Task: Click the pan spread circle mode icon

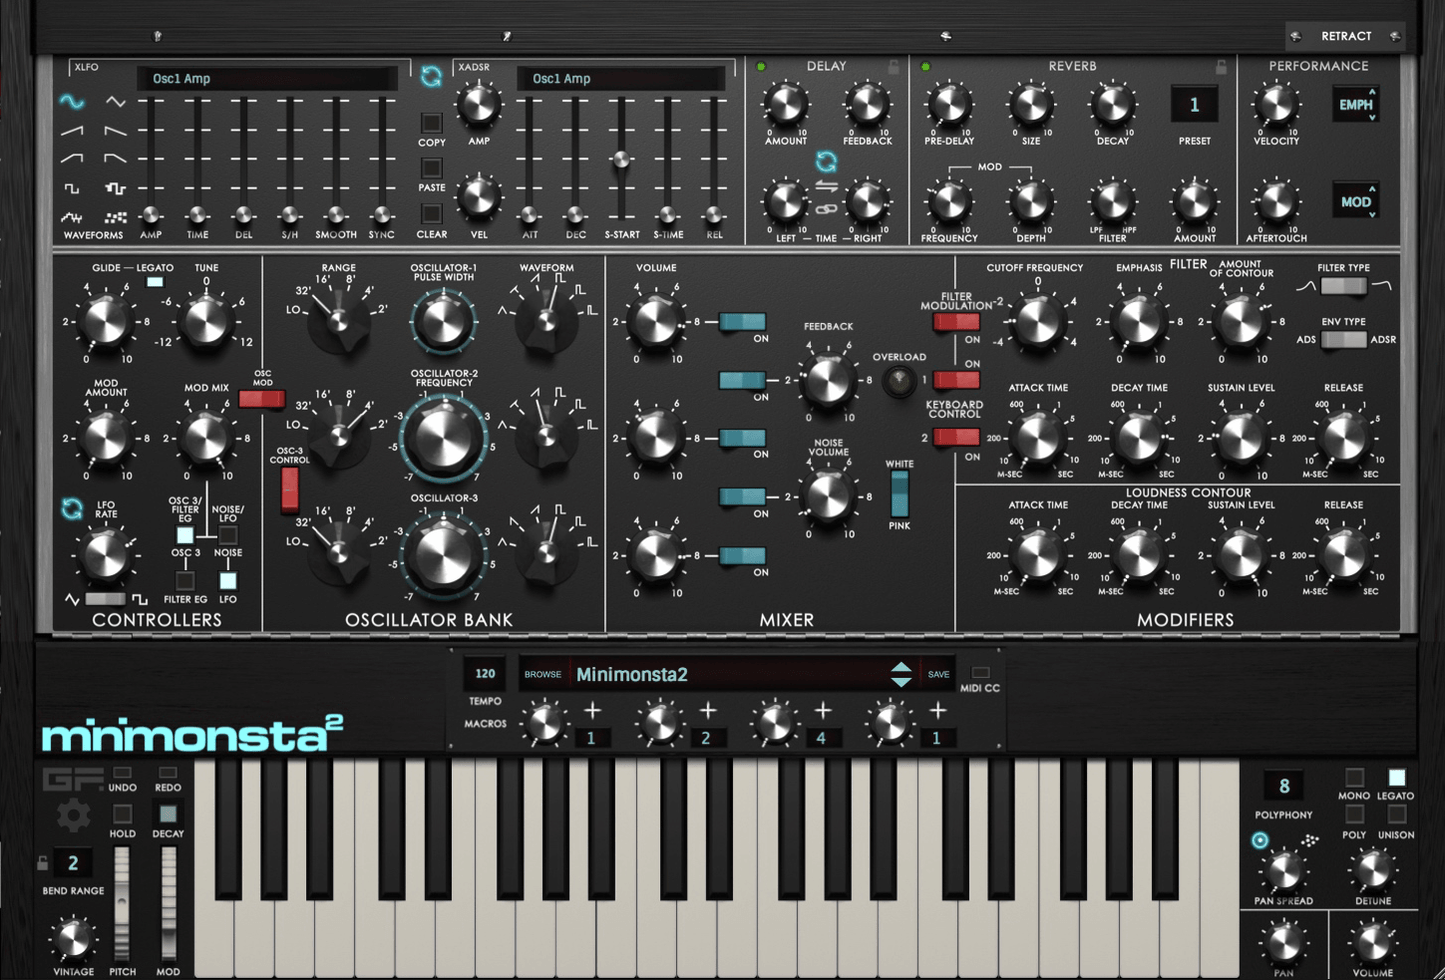Action: 1260,841
